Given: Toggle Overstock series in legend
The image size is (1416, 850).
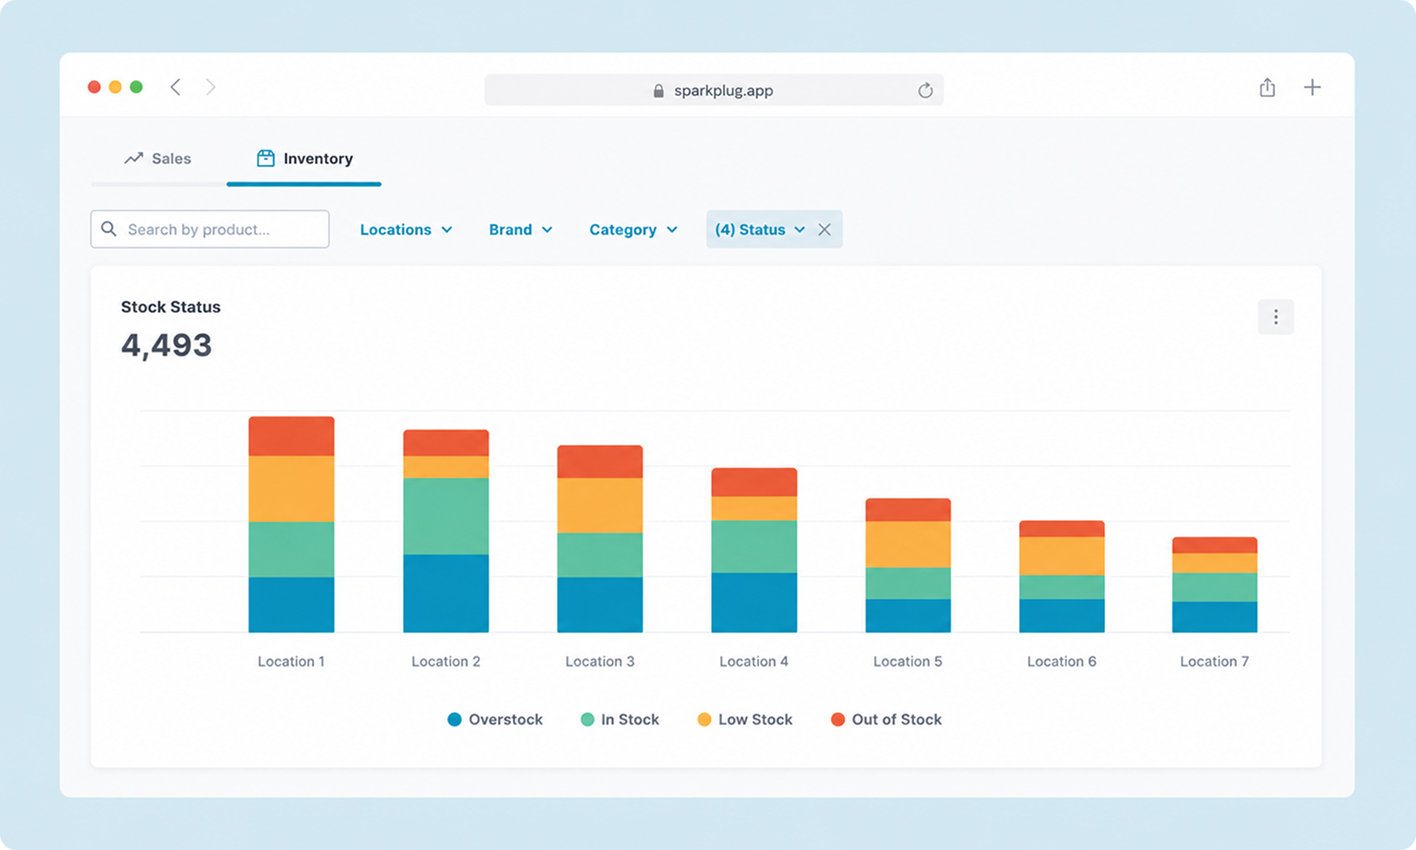Looking at the screenshot, I should click(495, 719).
